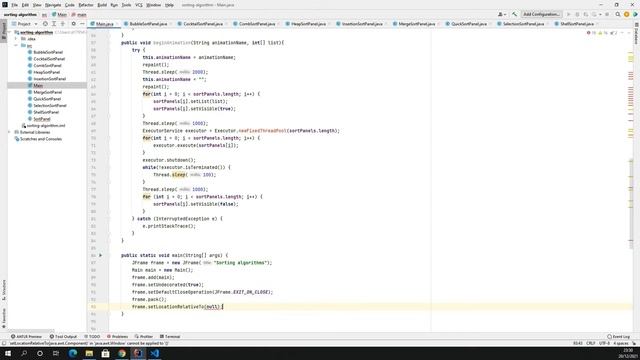Open the VCS menu
Screen dimensions: 640x360
(x=139, y=5)
